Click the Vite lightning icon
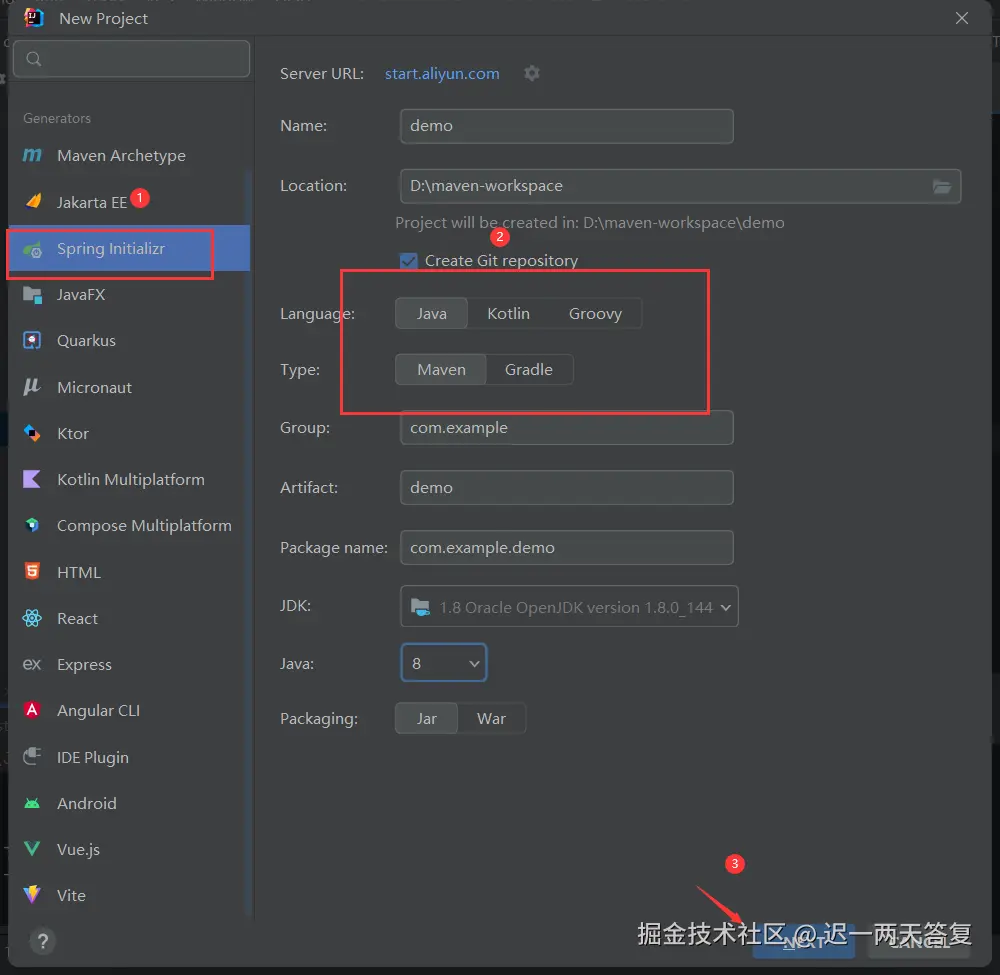The image size is (1000, 975). point(32,895)
